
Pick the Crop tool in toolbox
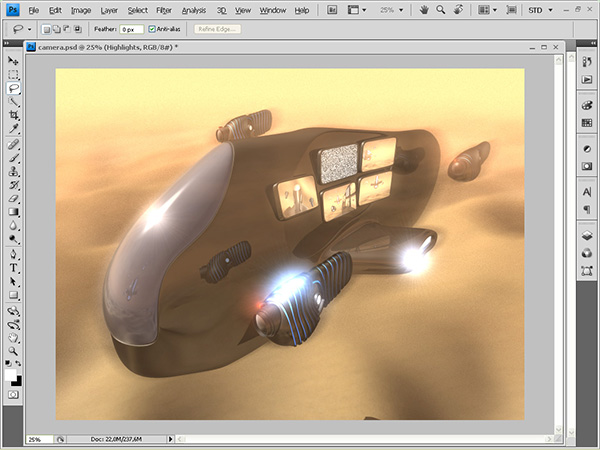14,115
